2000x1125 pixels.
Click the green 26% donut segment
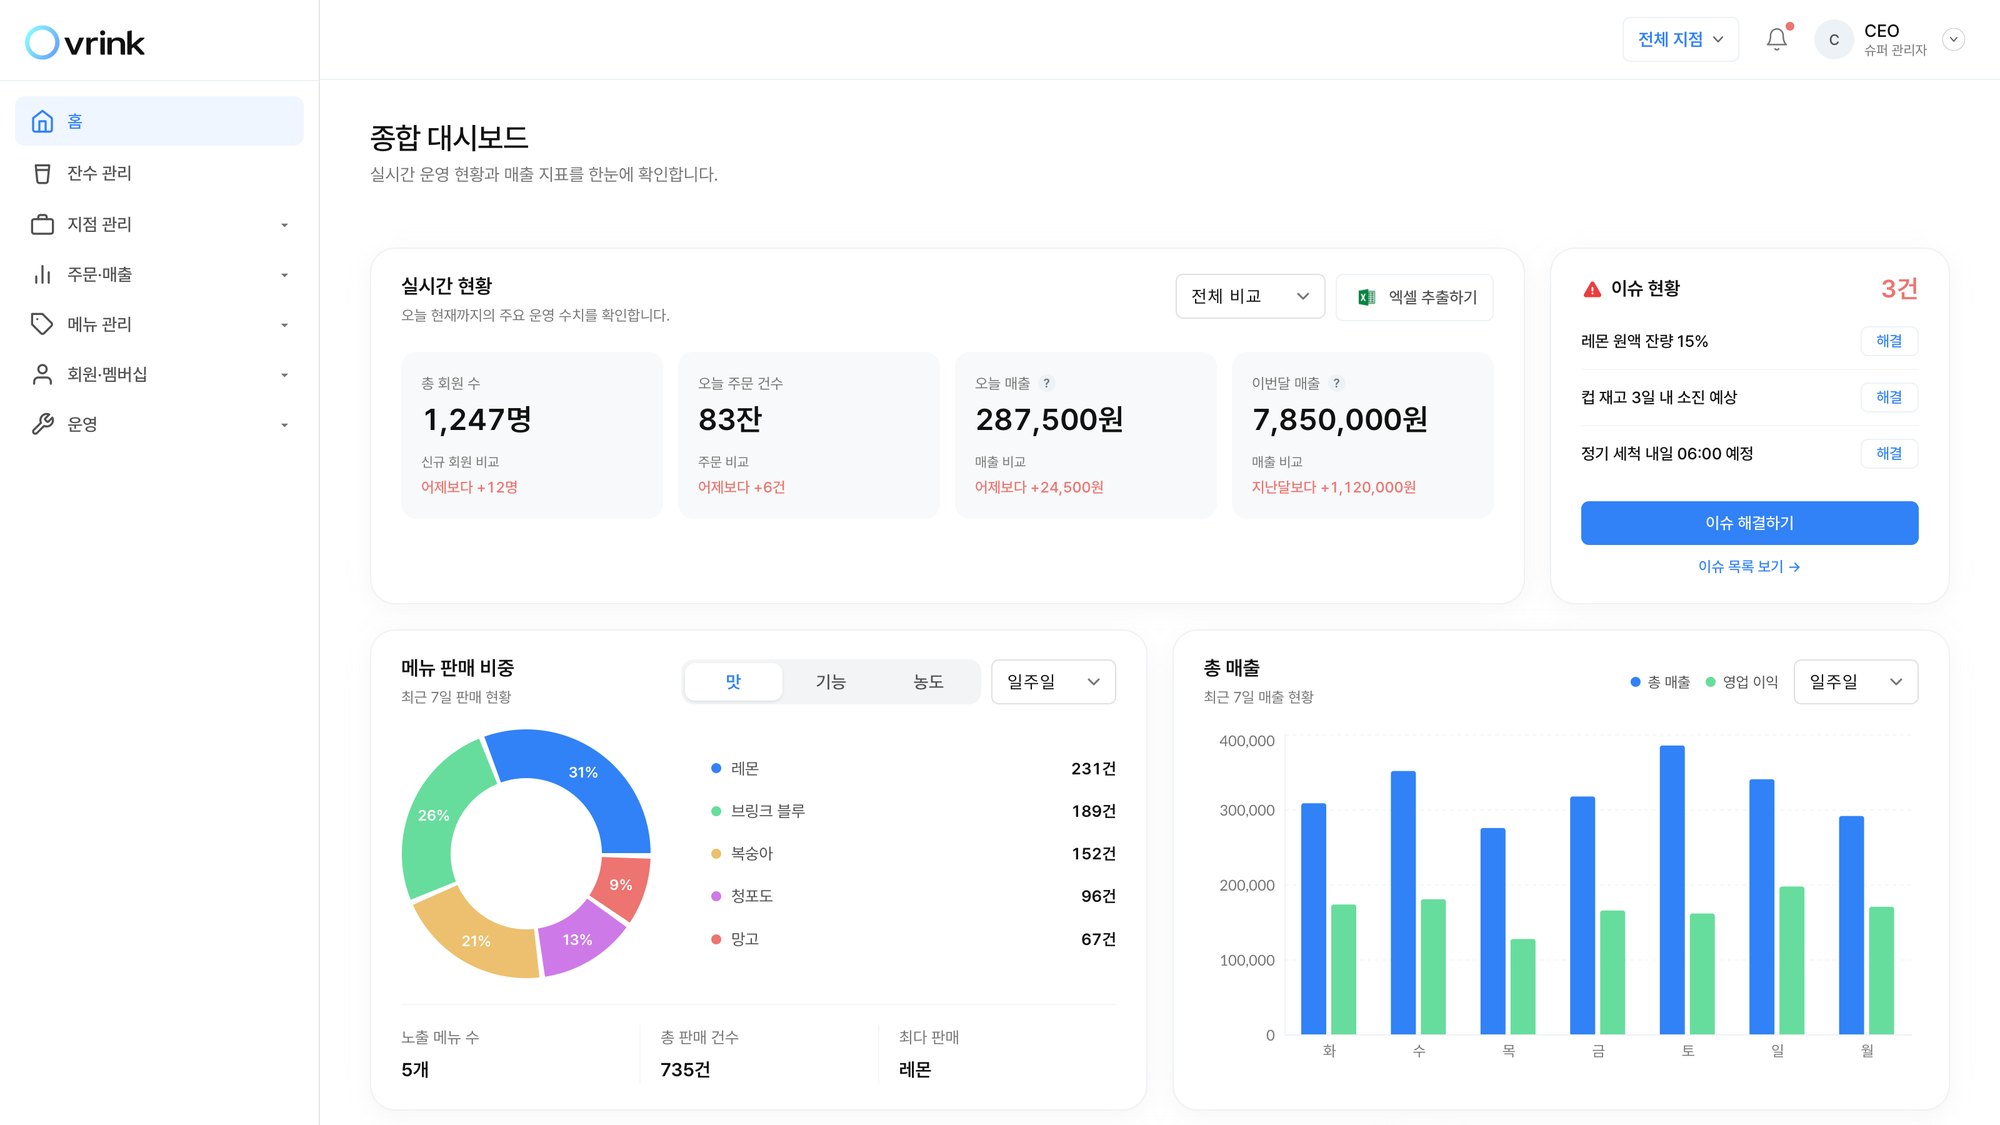point(433,815)
